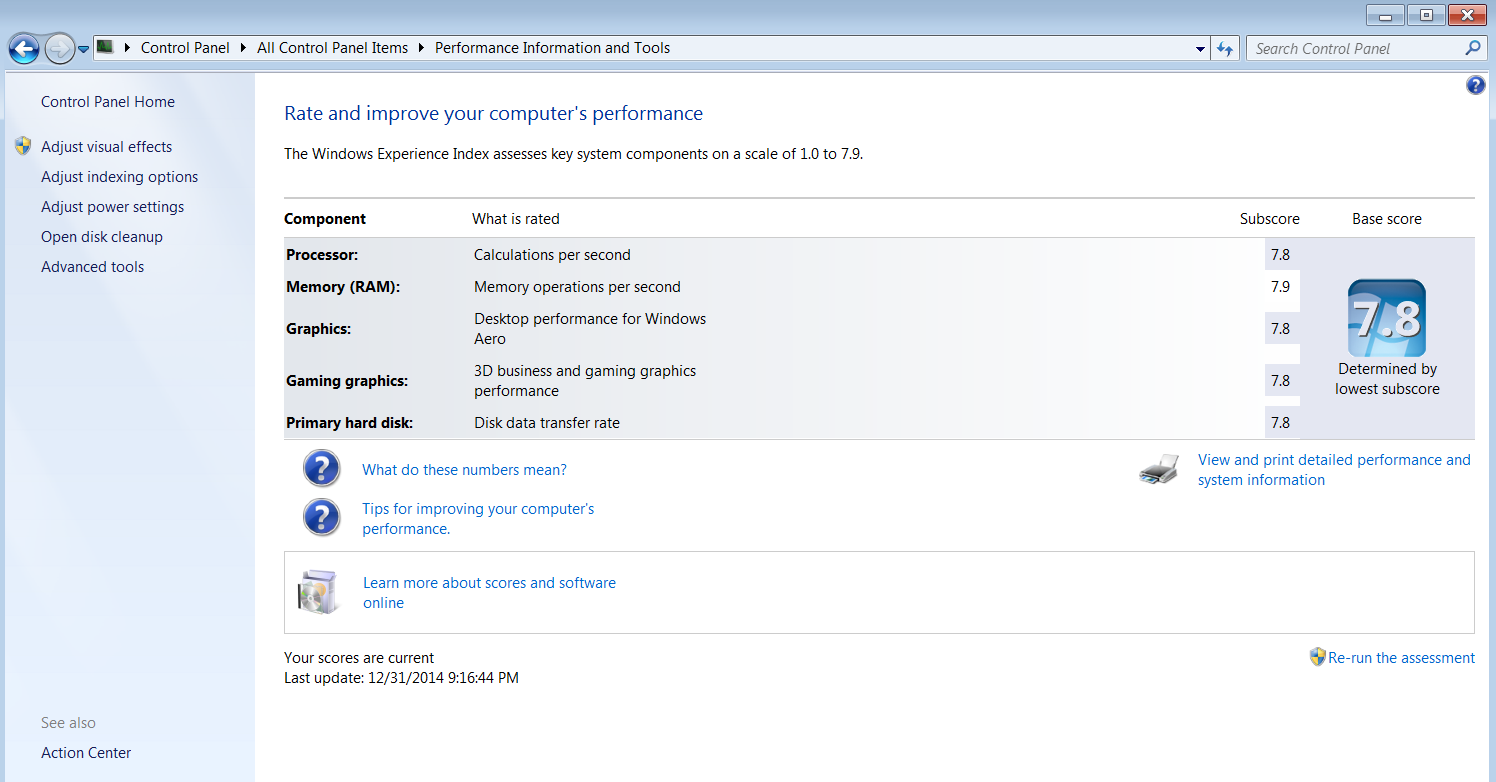The image size is (1496, 782).
Task: Click the shield icon beside Re-run the assessment
Action: pos(1318,657)
